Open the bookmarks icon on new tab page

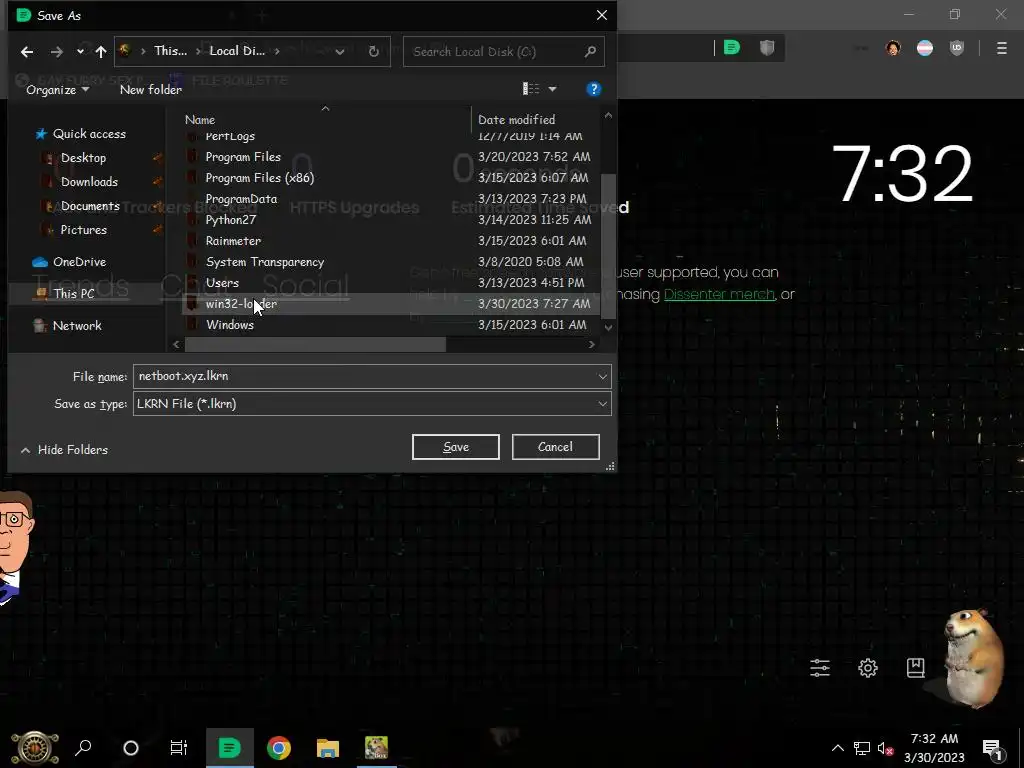tap(916, 667)
